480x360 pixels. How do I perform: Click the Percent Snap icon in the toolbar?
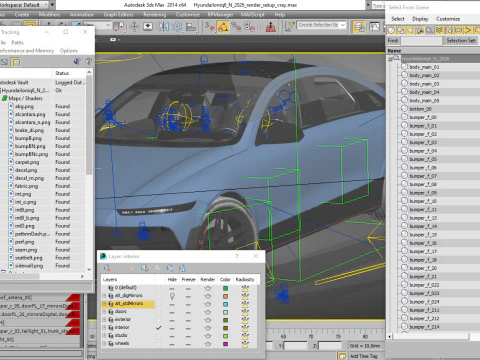[x=236, y=27]
